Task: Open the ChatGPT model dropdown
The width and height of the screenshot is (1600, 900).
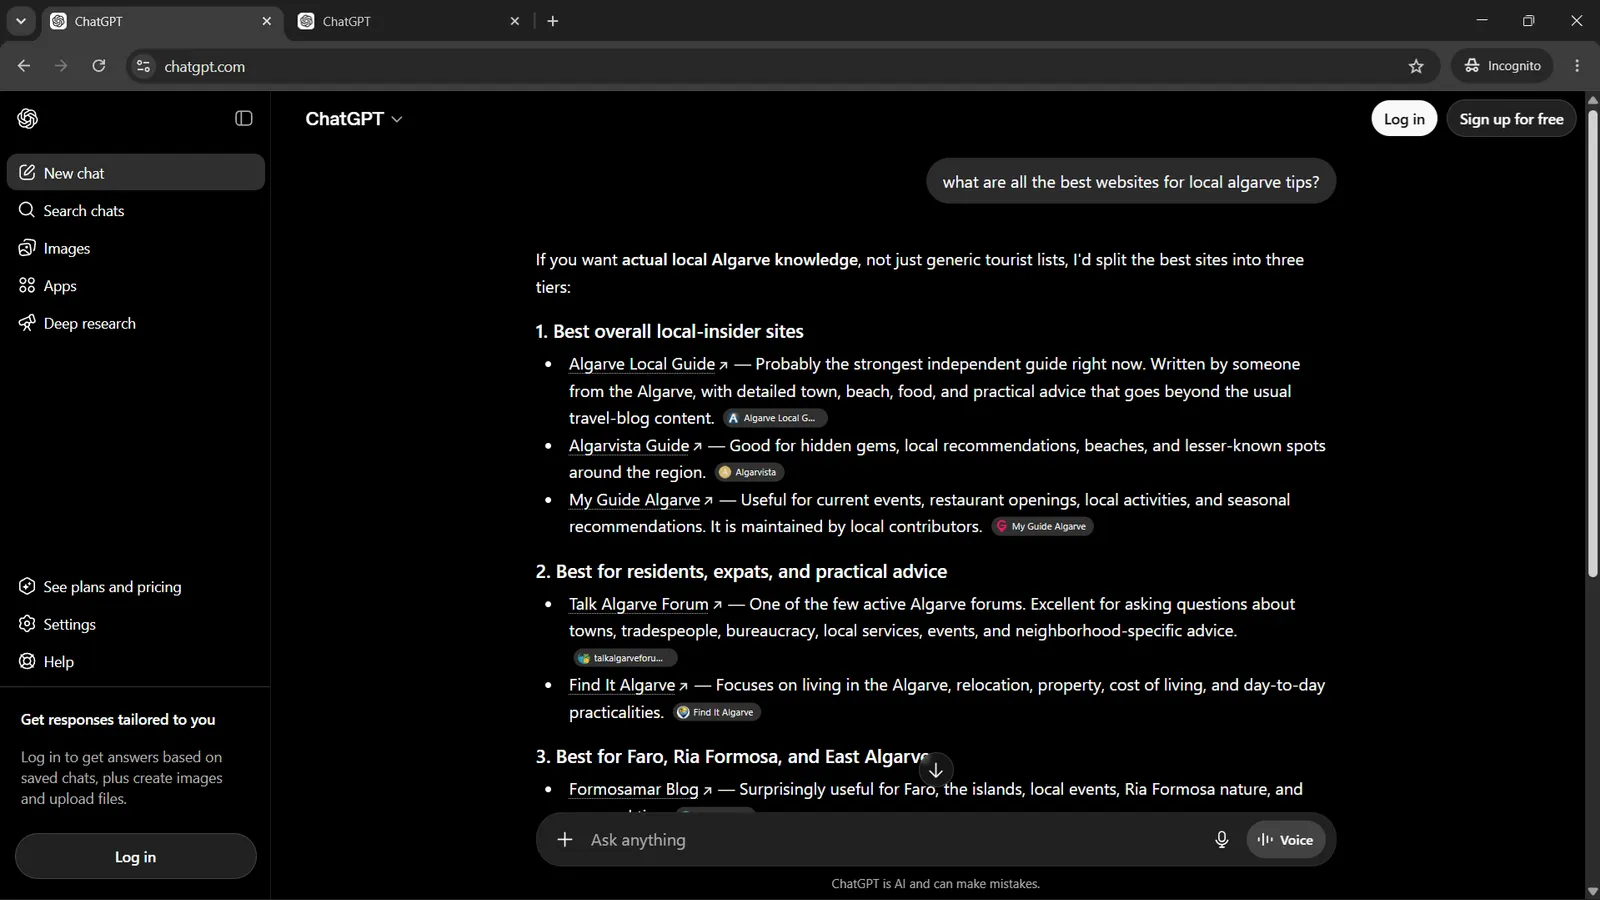Action: point(354,119)
